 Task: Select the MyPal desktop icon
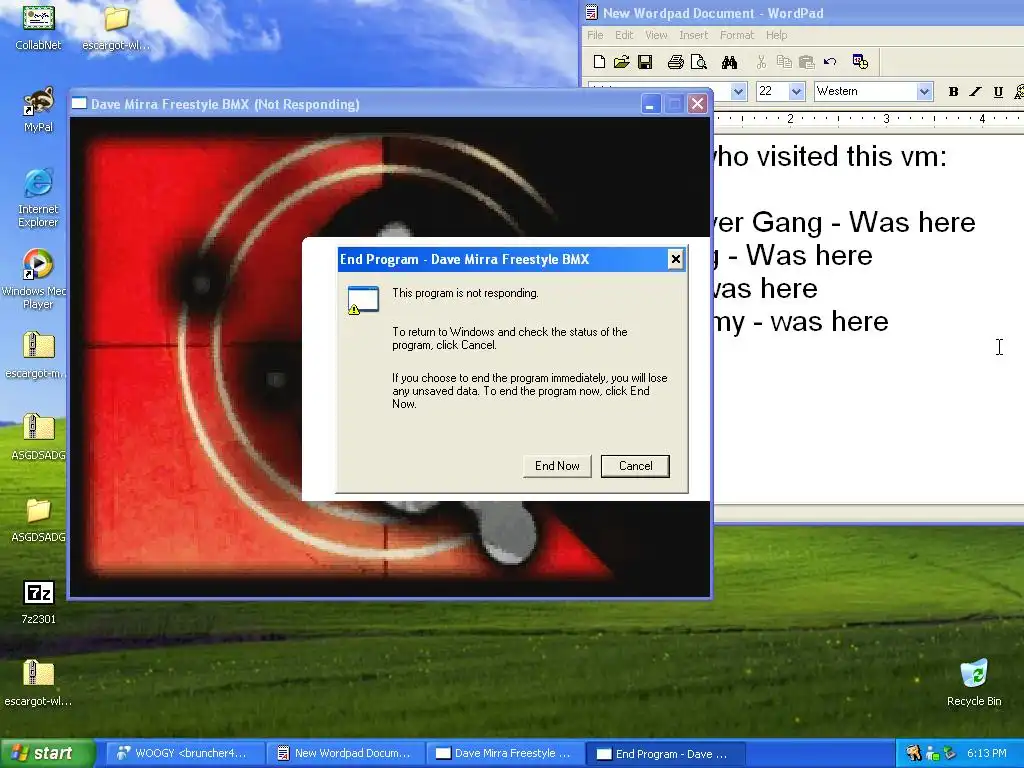pyautogui.click(x=39, y=110)
